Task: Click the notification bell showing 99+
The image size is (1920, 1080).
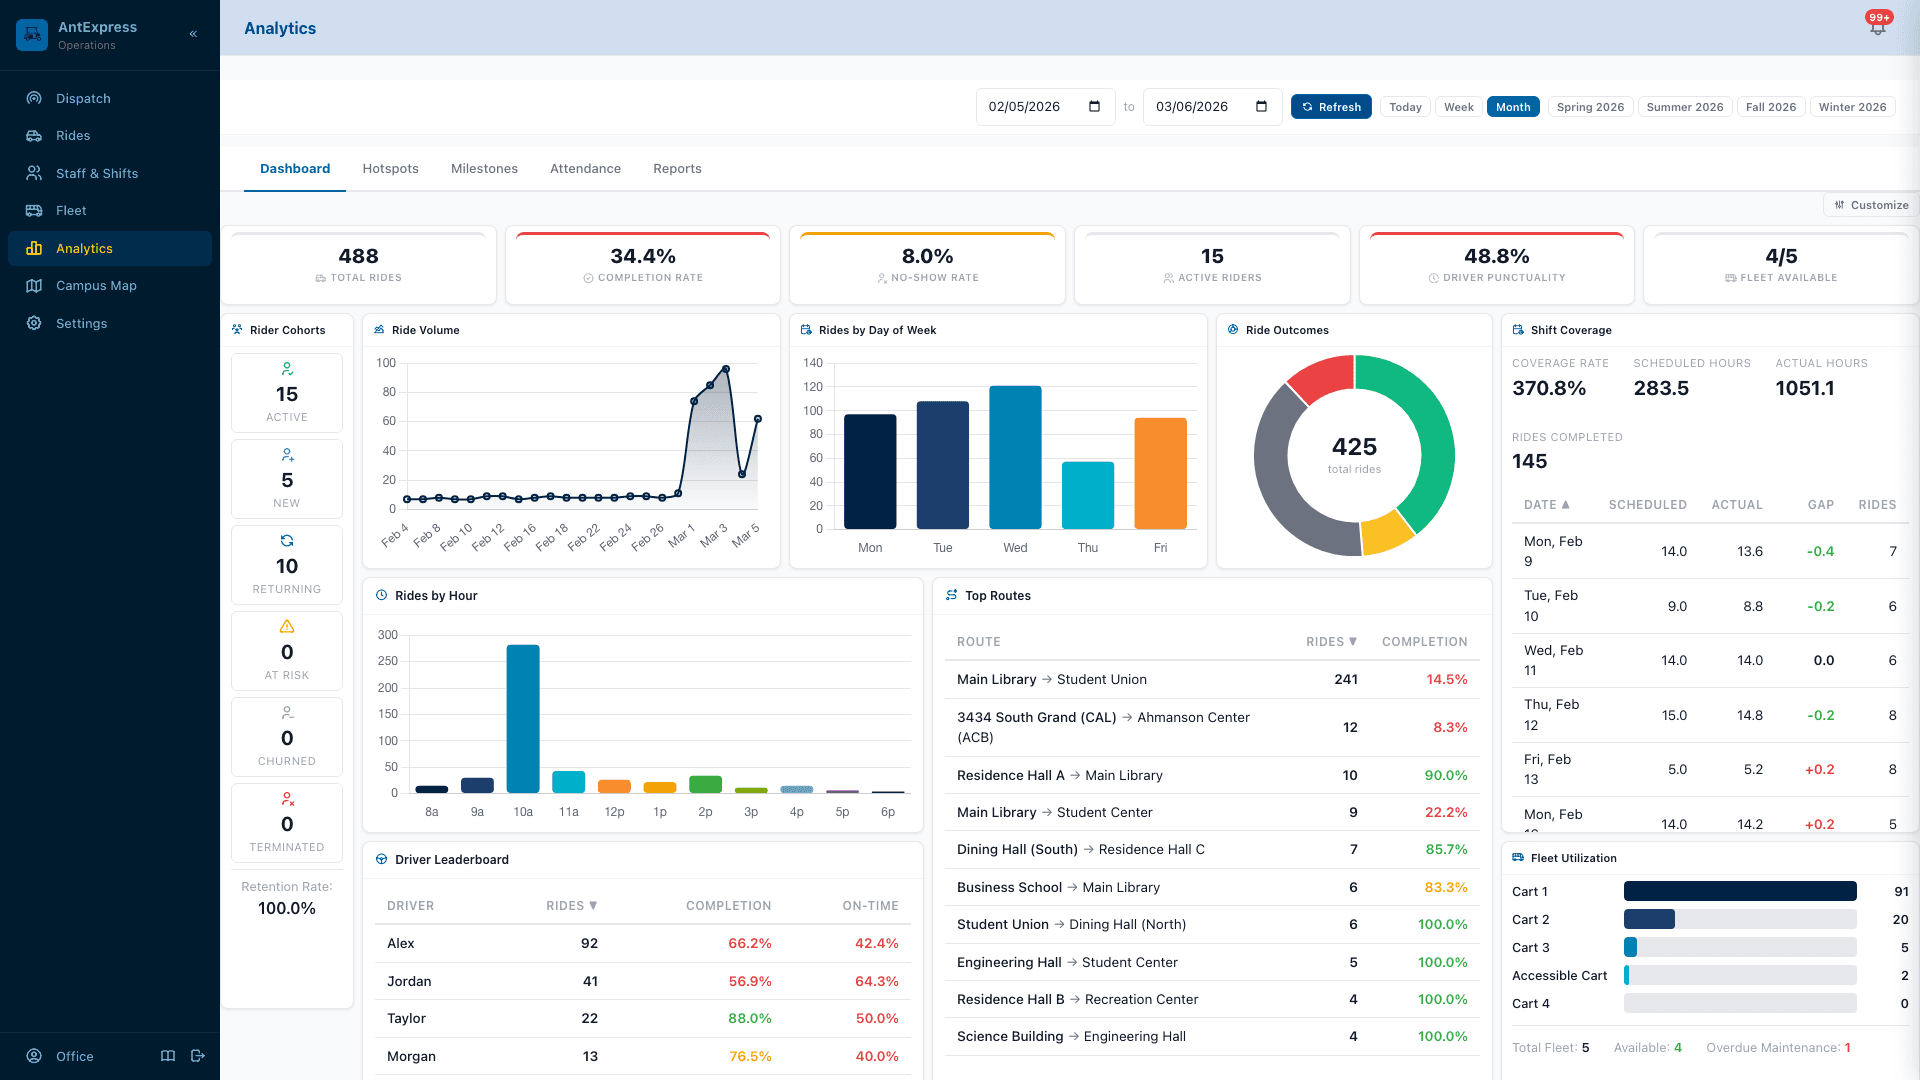Action: click(x=1877, y=27)
